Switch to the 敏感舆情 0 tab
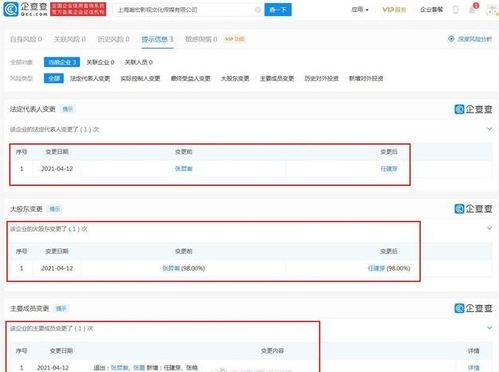This screenshot has width=499, height=372. pos(201,39)
